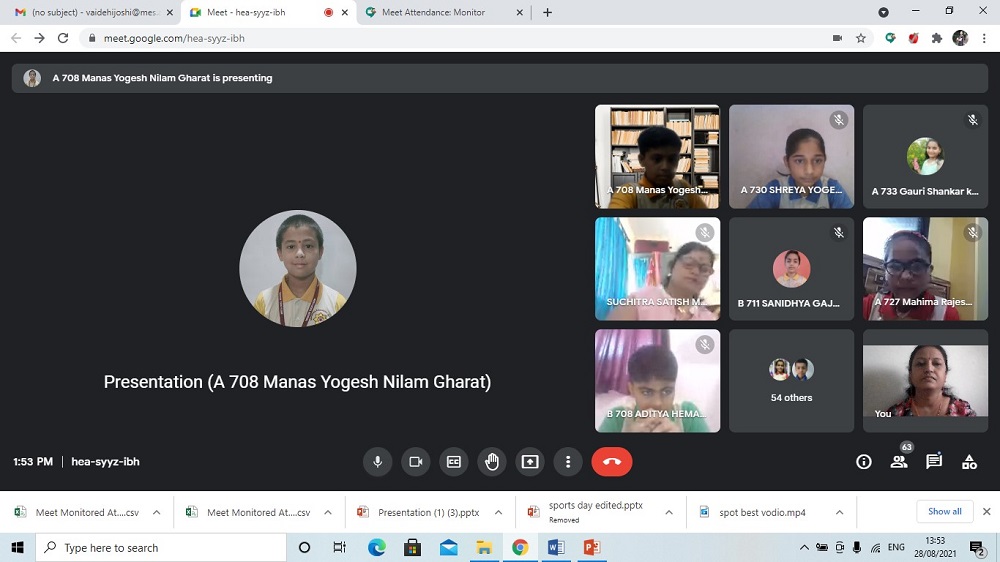The width and height of the screenshot is (1000, 562).
Task: Expand options for Presentation (1) (3).pptx download
Action: [498, 513]
